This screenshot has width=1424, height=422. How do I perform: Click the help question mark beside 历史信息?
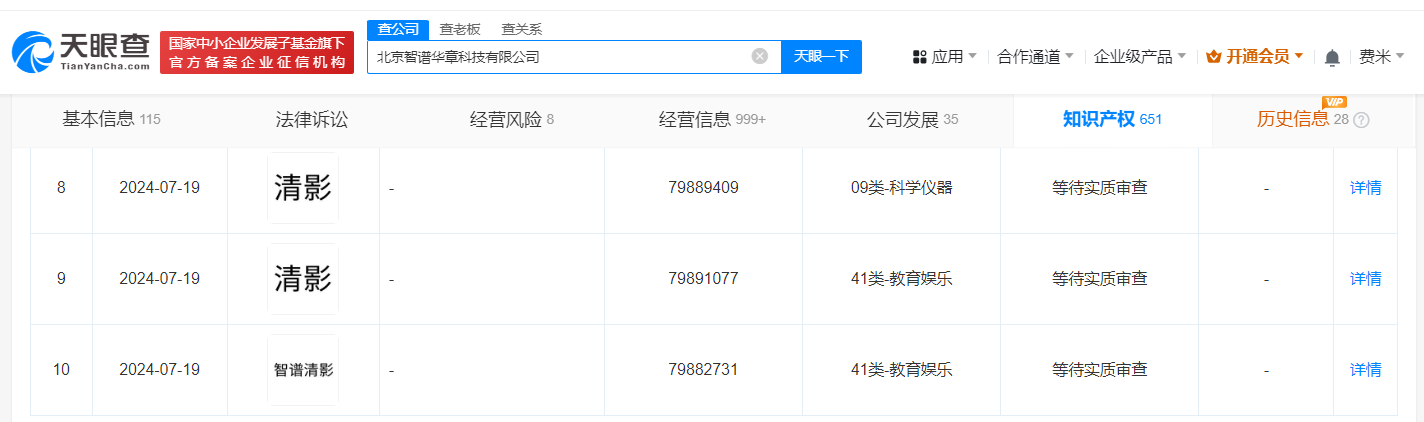click(1361, 120)
